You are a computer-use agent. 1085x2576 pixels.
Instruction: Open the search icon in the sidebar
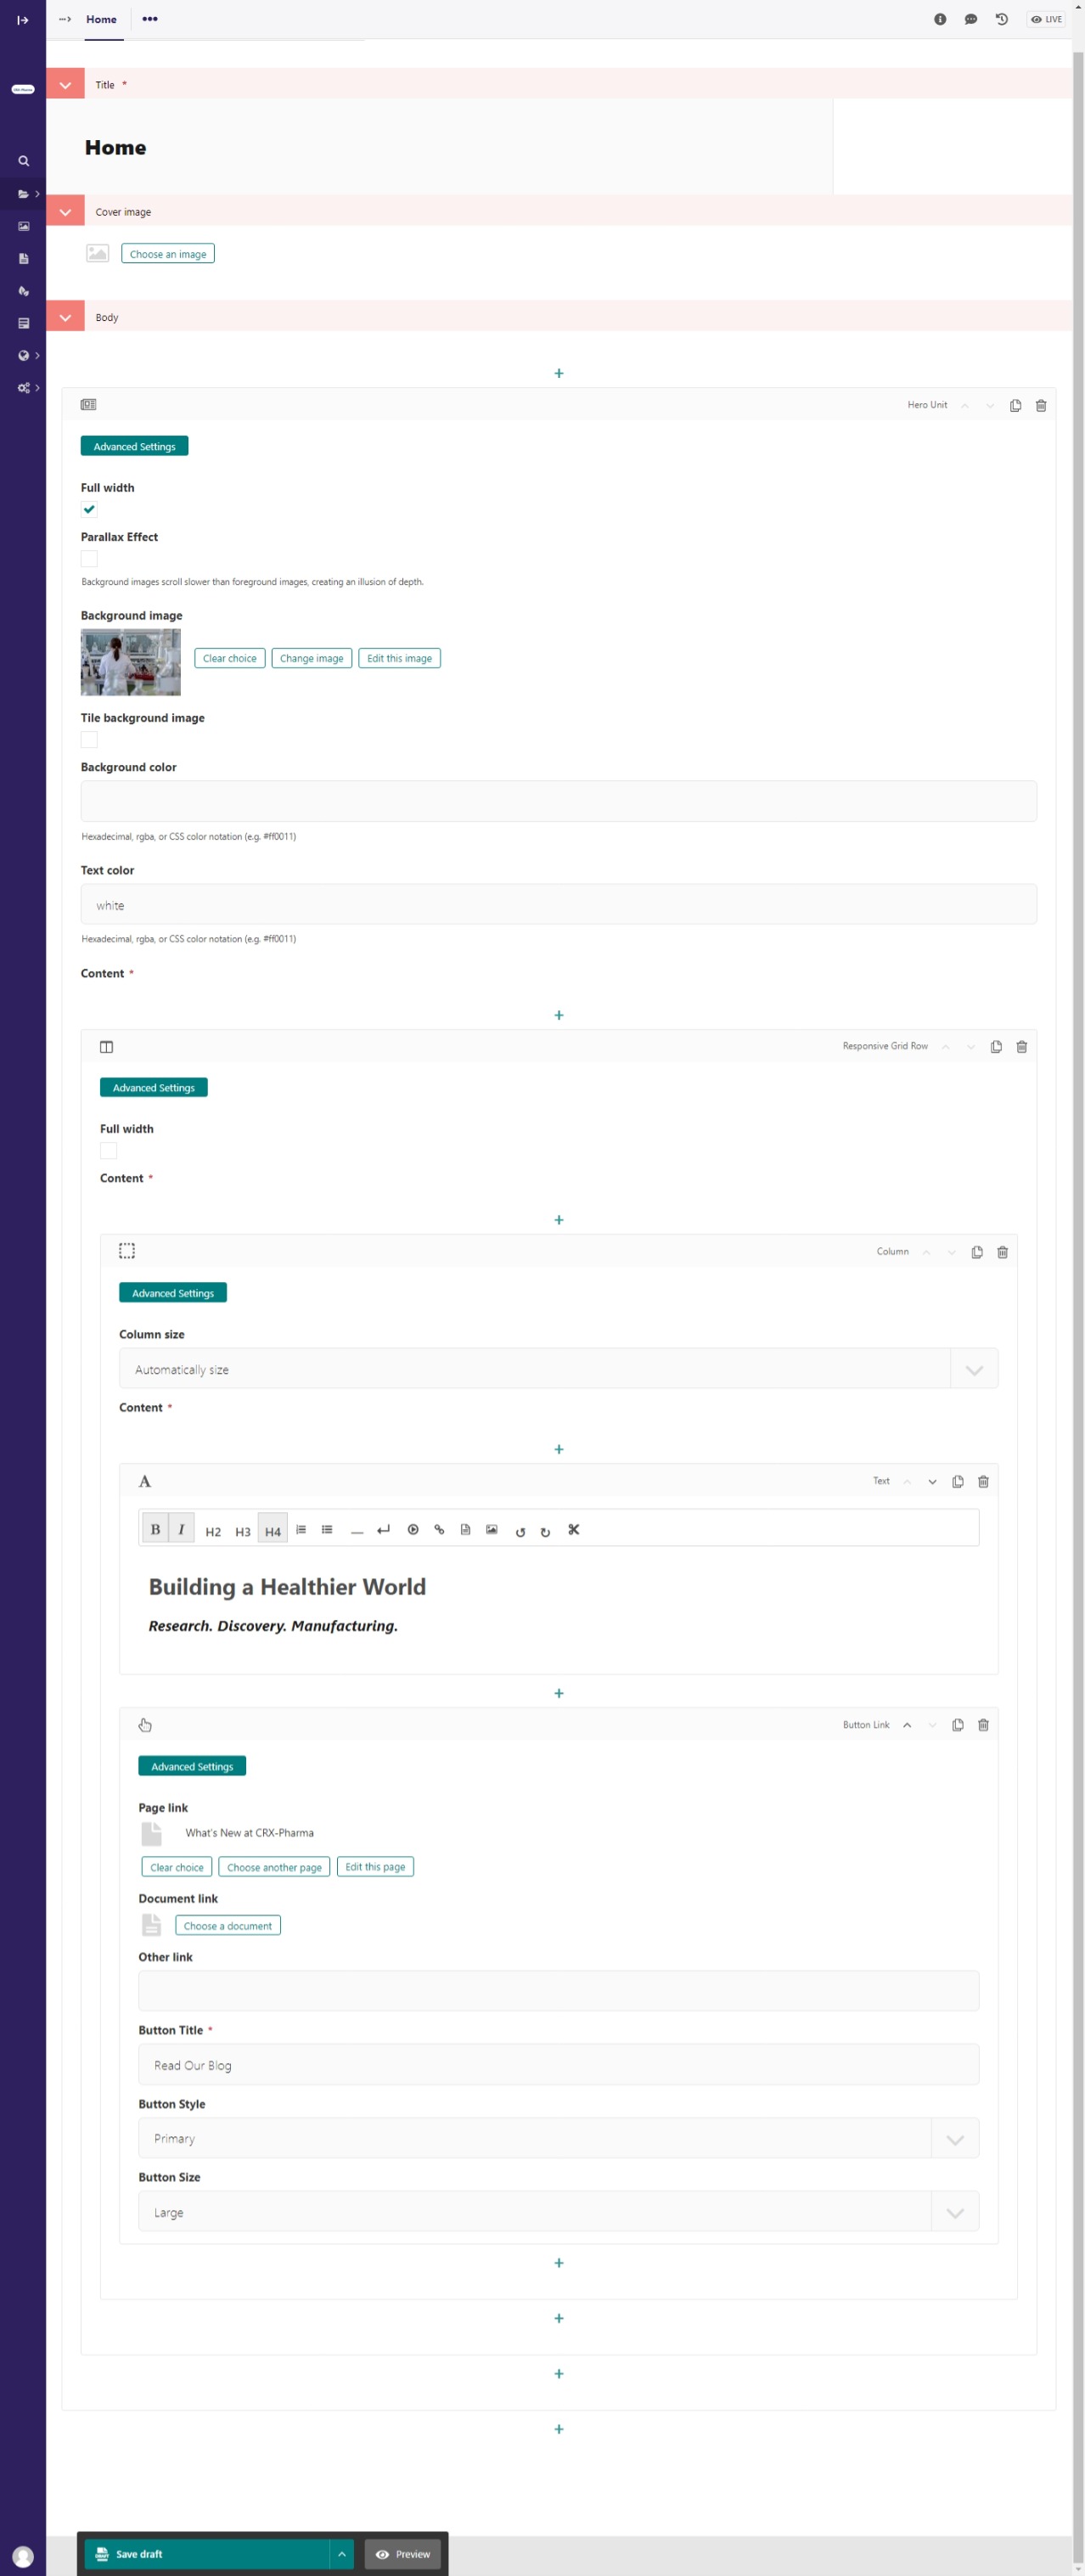coord(23,161)
